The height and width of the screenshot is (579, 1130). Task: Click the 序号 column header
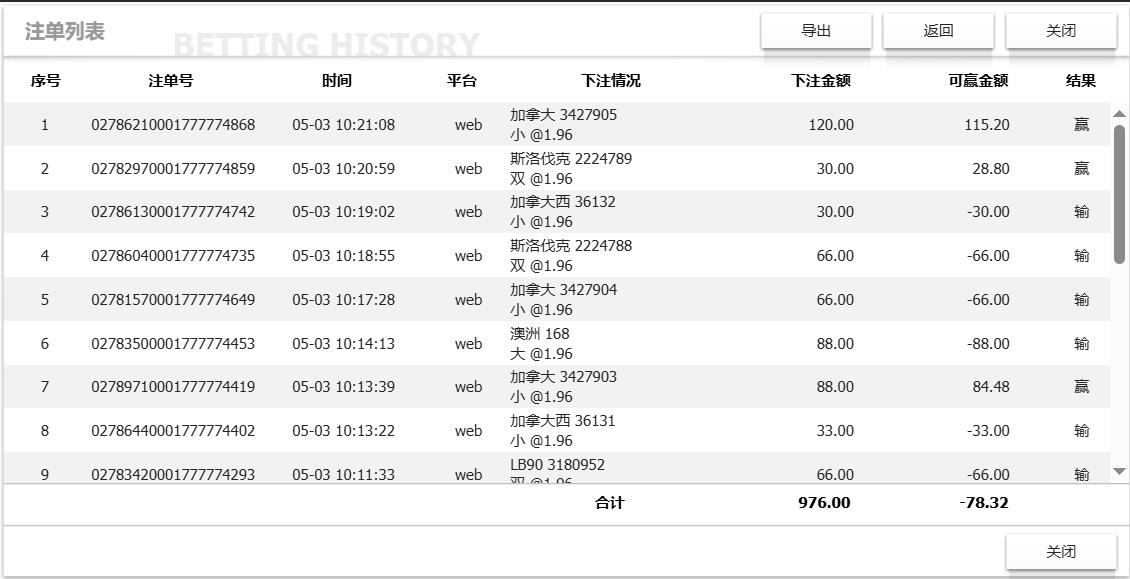point(45,81)
